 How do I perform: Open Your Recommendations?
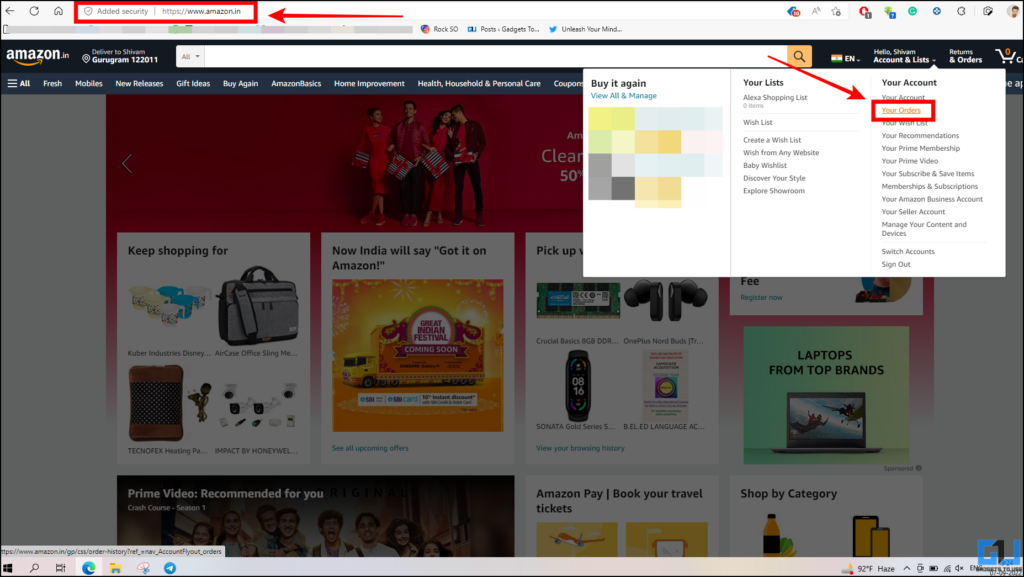pos(920,136)
